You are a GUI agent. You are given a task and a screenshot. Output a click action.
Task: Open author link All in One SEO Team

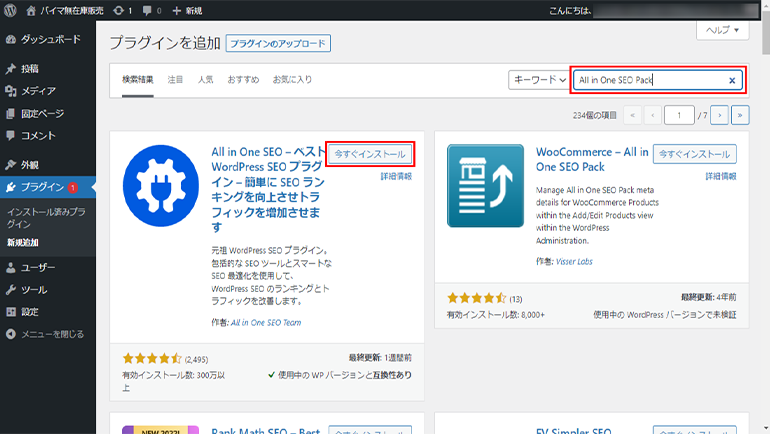pyautogui.click(x=266, y=323)
